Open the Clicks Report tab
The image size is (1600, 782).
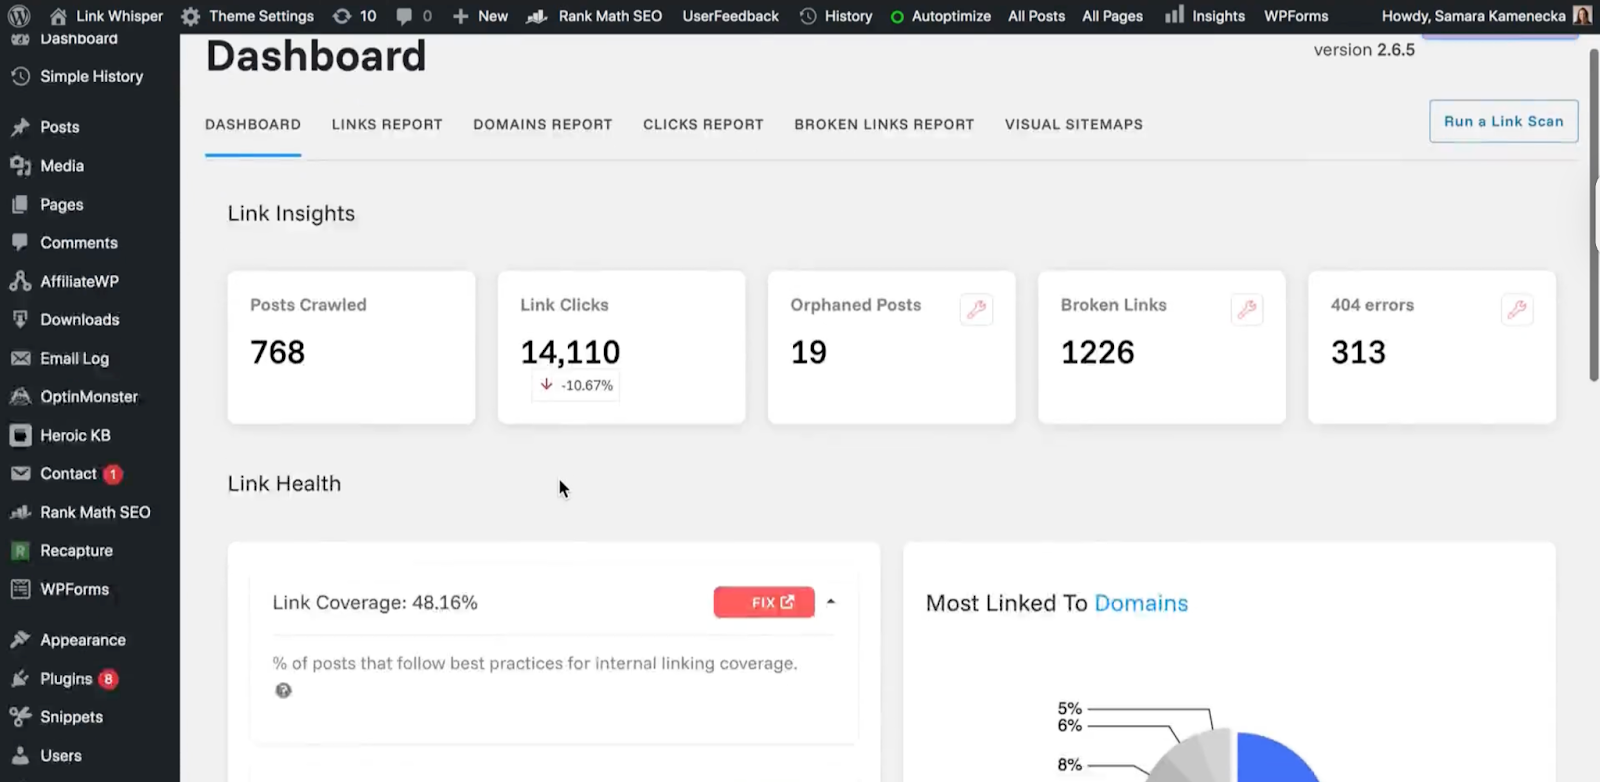pos(703,124)
